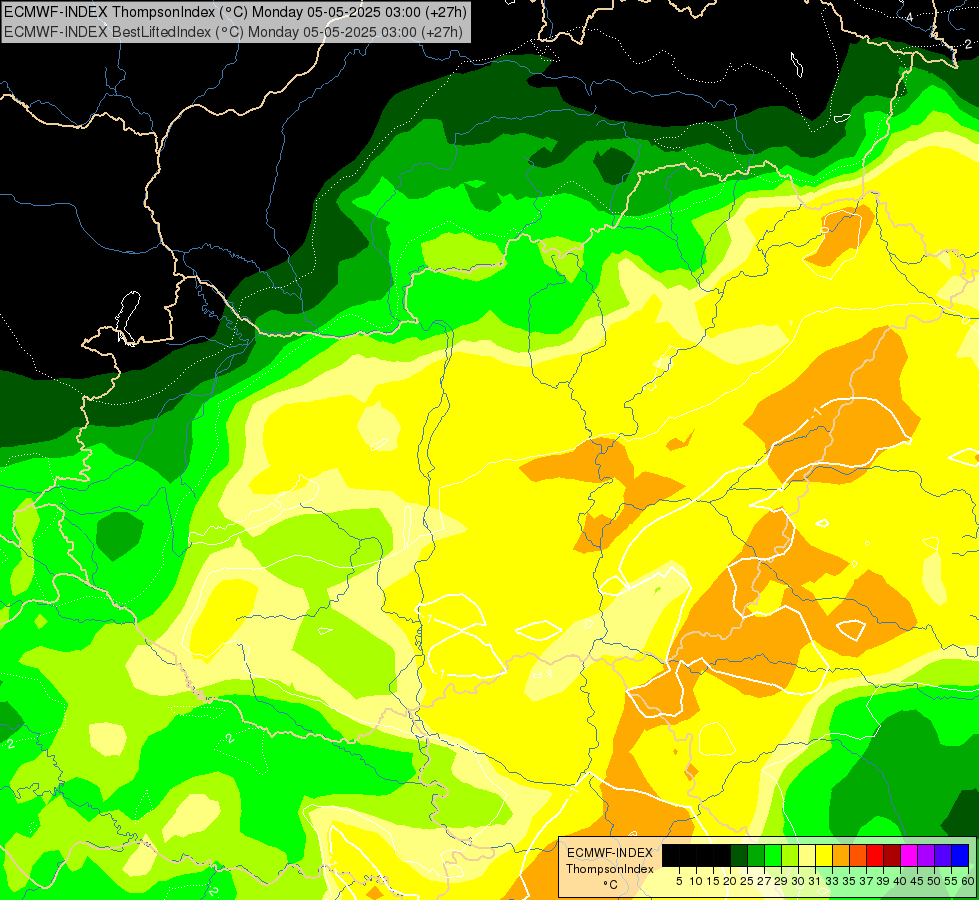This screenshot has height=900, width=979.
Task: Click legend tick value 55
Action: [x=951, y=881]
